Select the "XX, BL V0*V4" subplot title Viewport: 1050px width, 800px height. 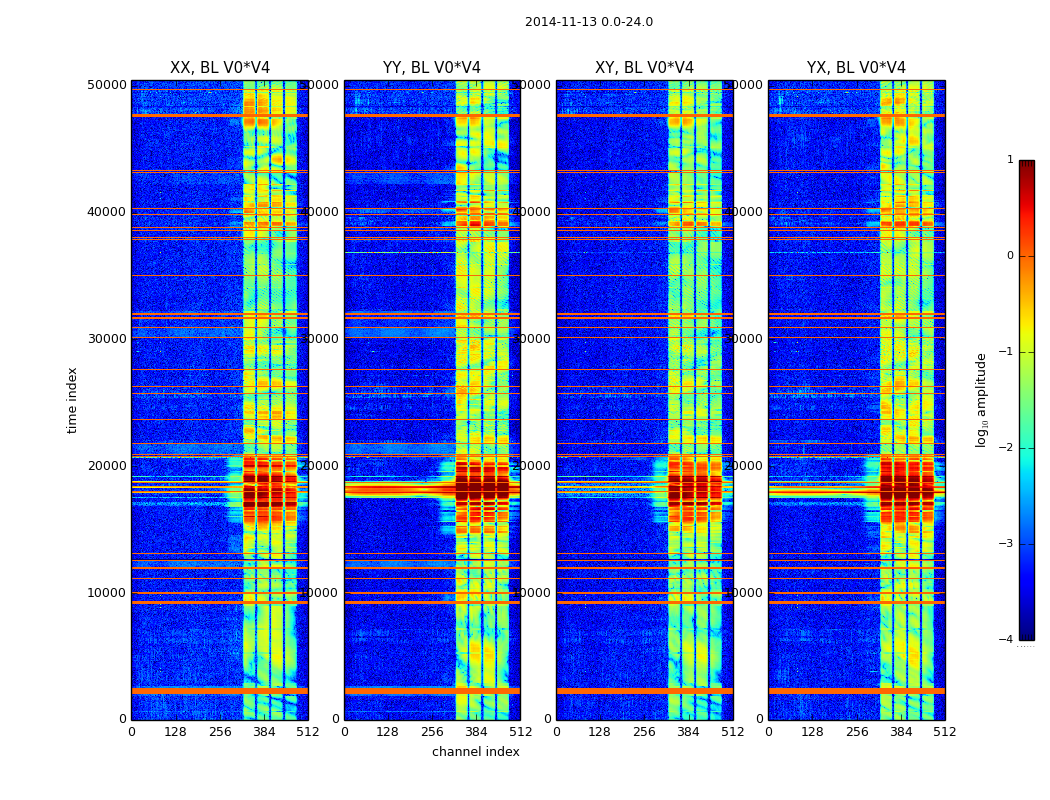click(x=220, y=68)
